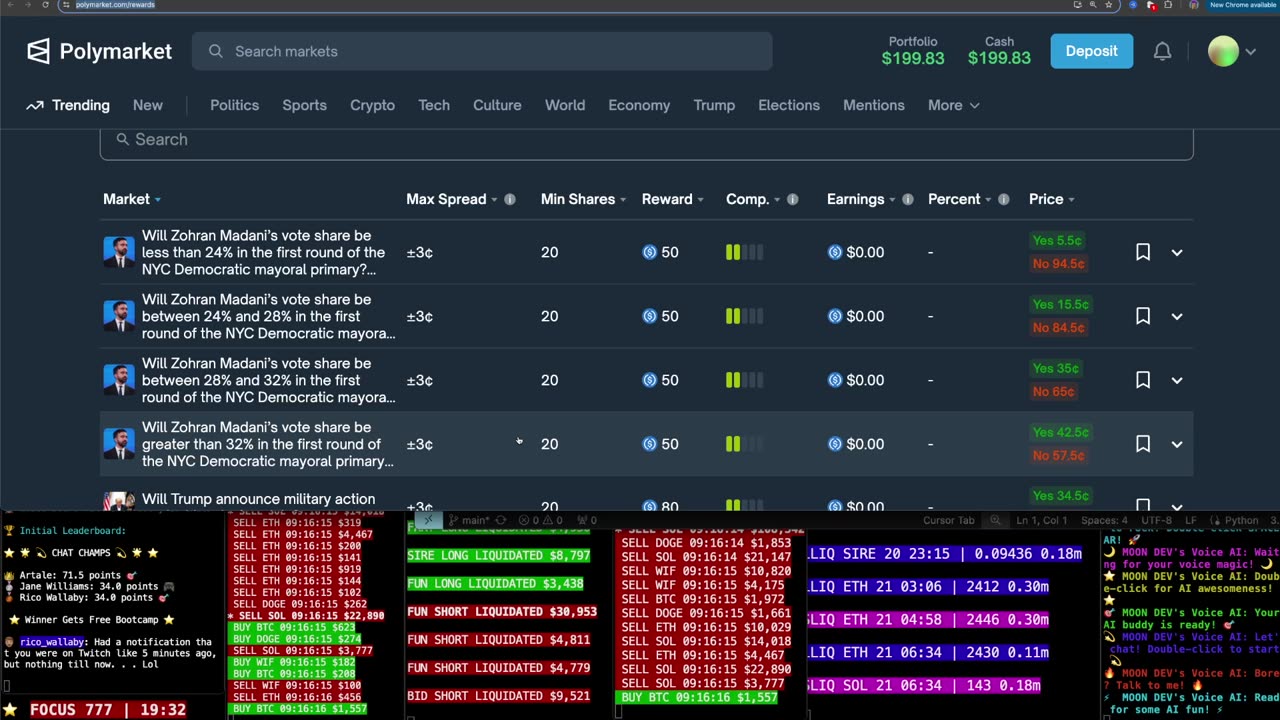Image resolution: width=1280 pixels, height=720 pixels.
Task: Focus the Search markets field
Action: pyautogui.click(x=482, y=51)
